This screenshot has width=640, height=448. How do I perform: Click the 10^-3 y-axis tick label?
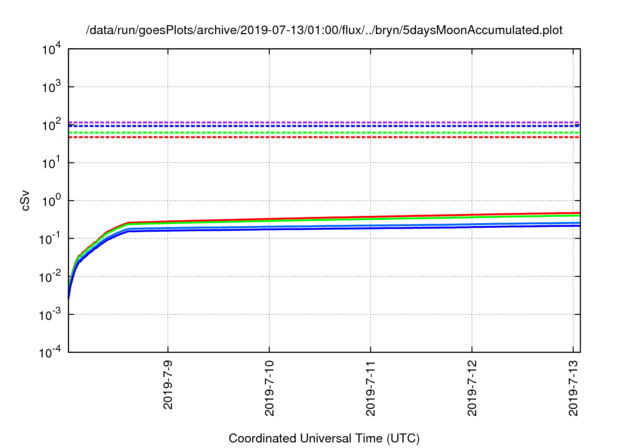[x=51, y=314]
